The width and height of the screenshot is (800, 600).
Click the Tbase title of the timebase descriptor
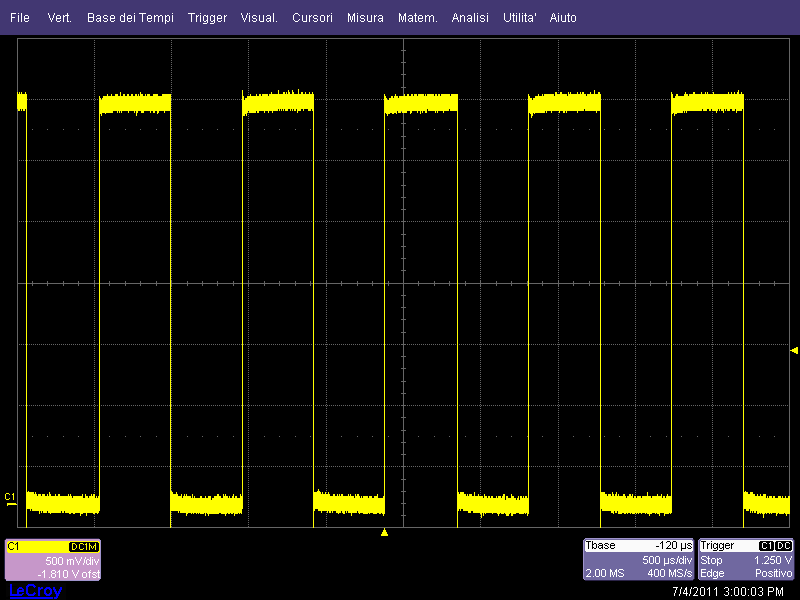coord(601,545)
